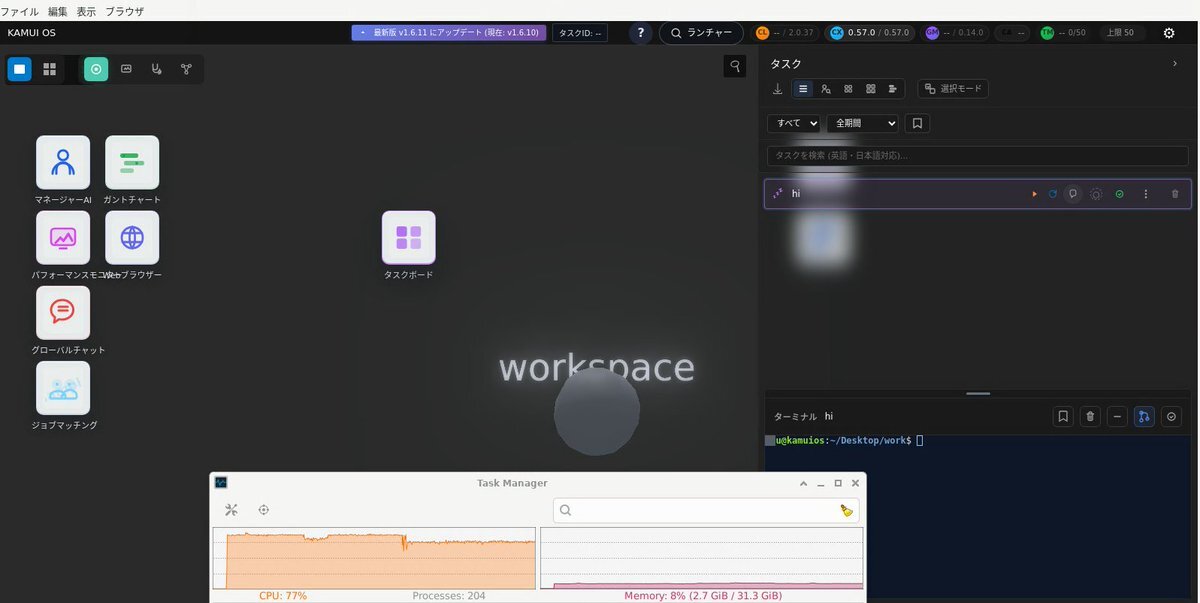Image resolution: width=1200 pixels, height=603 pixels.
Task: Switch to grid layout view toggle
Action: tap(49, 69)
